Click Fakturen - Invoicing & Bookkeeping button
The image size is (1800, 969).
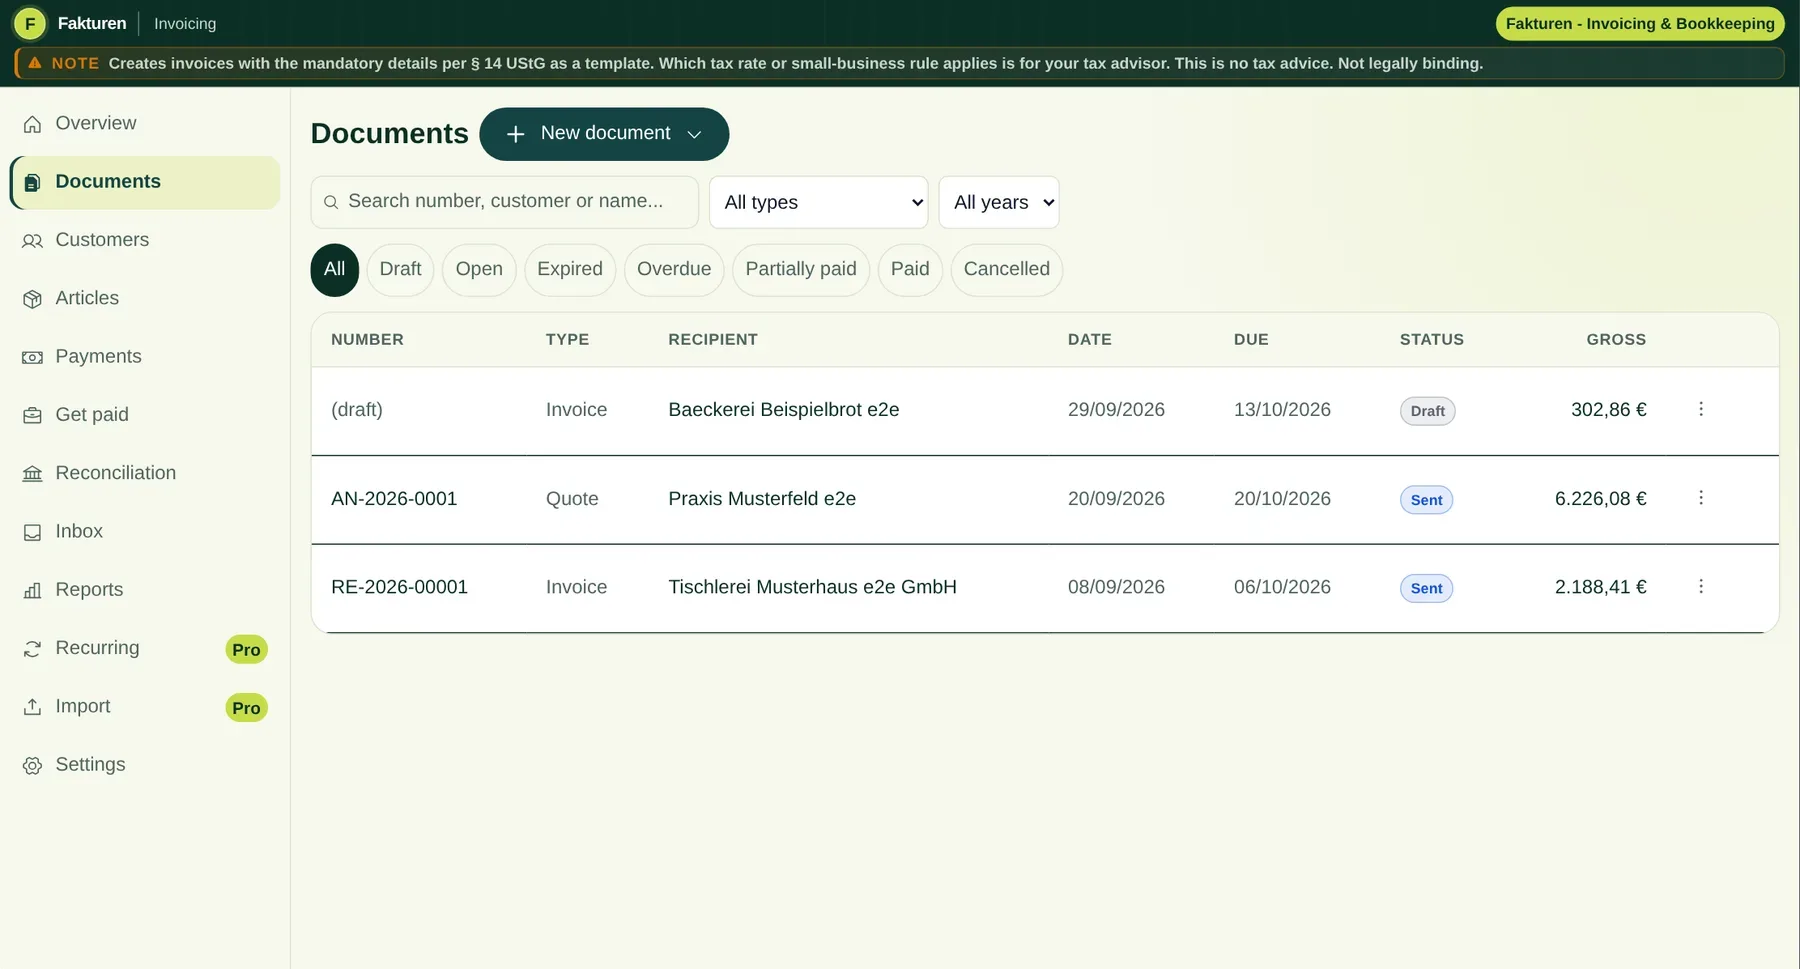click(1640, 24)
